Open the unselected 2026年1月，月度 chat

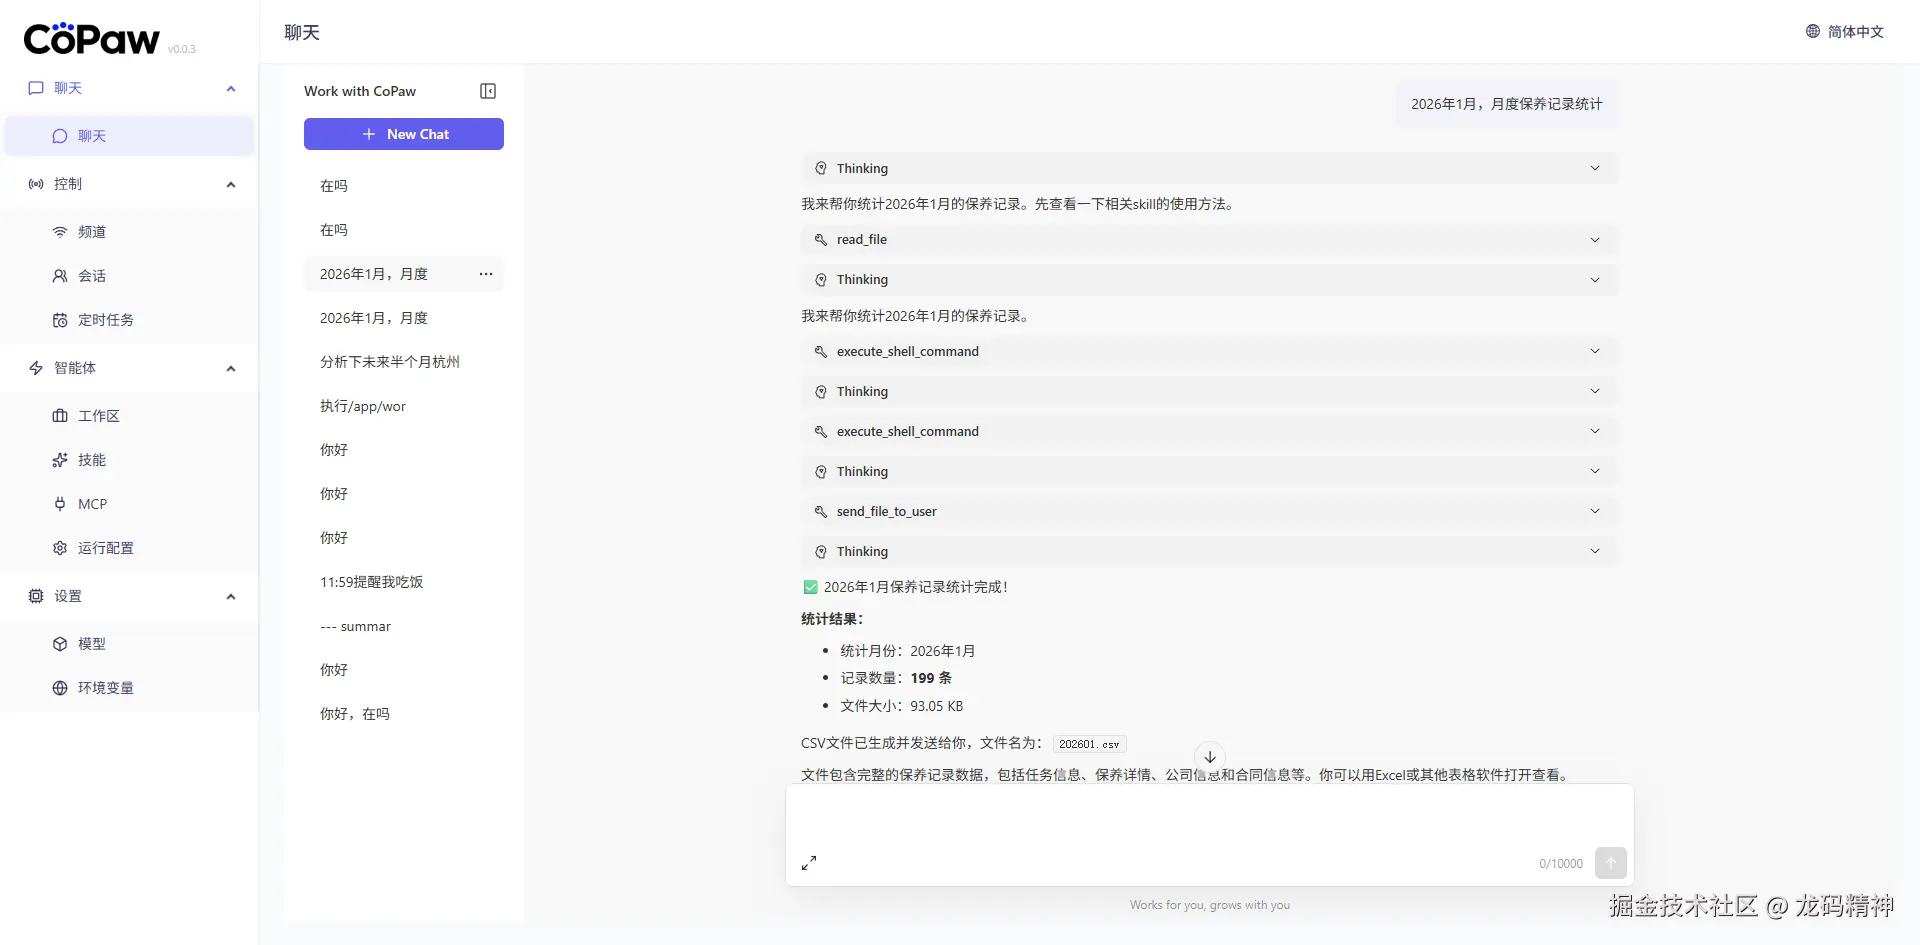[404, 318]
